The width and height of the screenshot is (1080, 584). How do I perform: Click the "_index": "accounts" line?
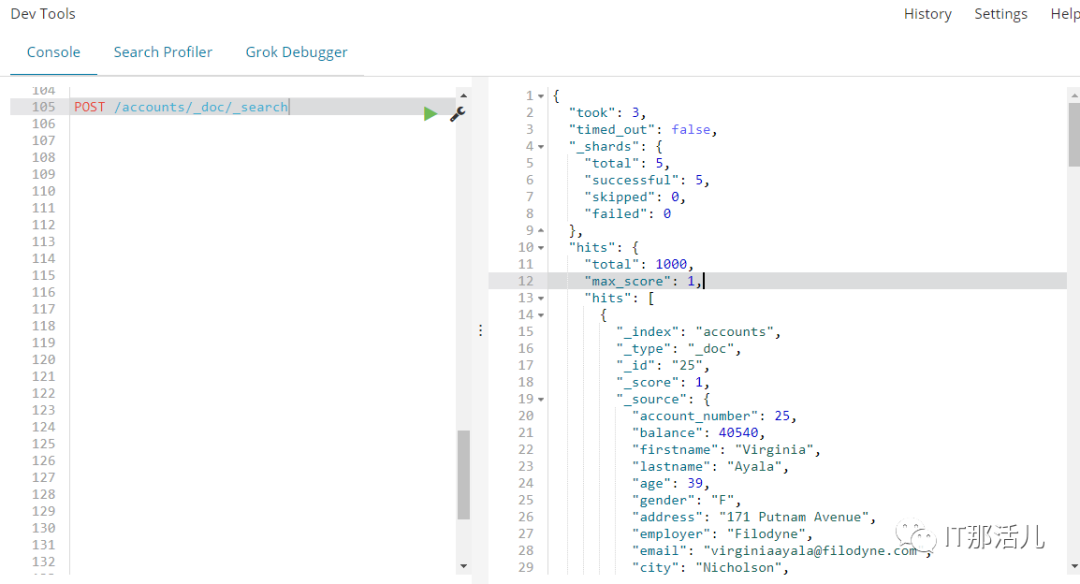(698, 332)
